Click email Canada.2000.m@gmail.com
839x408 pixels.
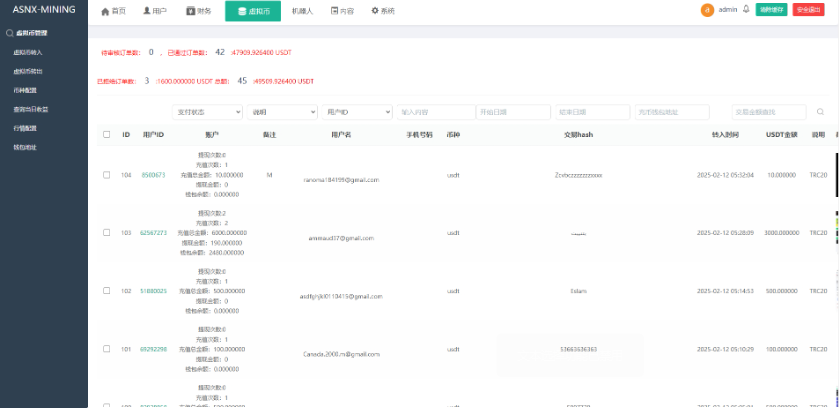coord(341,354)
